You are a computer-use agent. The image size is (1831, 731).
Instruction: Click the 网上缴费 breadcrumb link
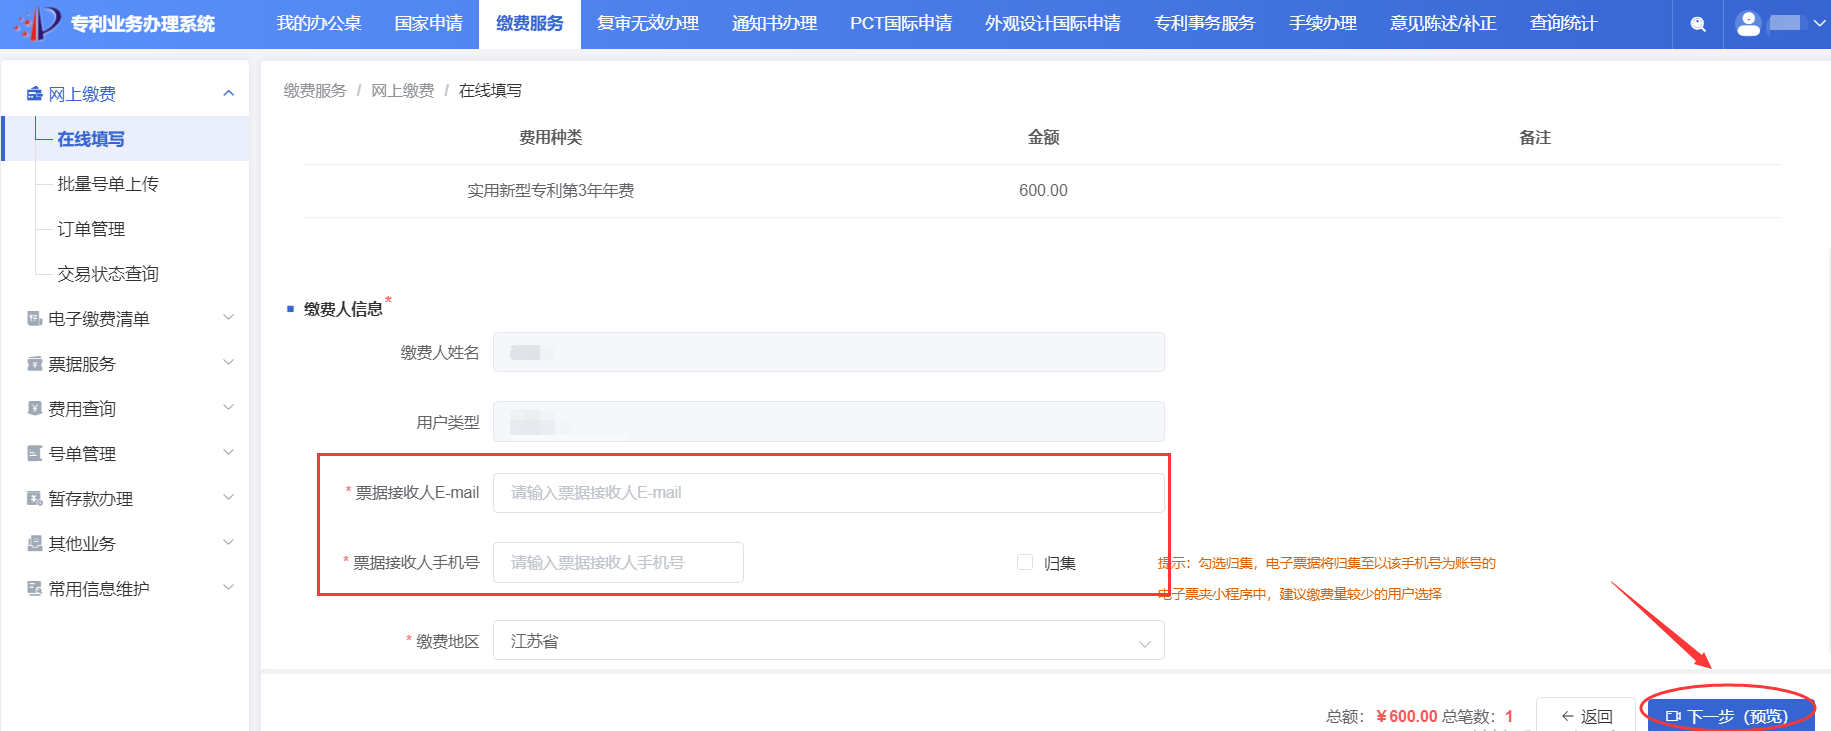[403, 90]
